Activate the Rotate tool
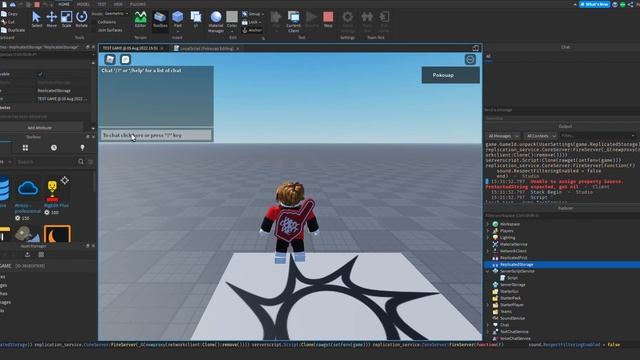Image resolution: width=640 pixels, height=360 pixels. 82,19
